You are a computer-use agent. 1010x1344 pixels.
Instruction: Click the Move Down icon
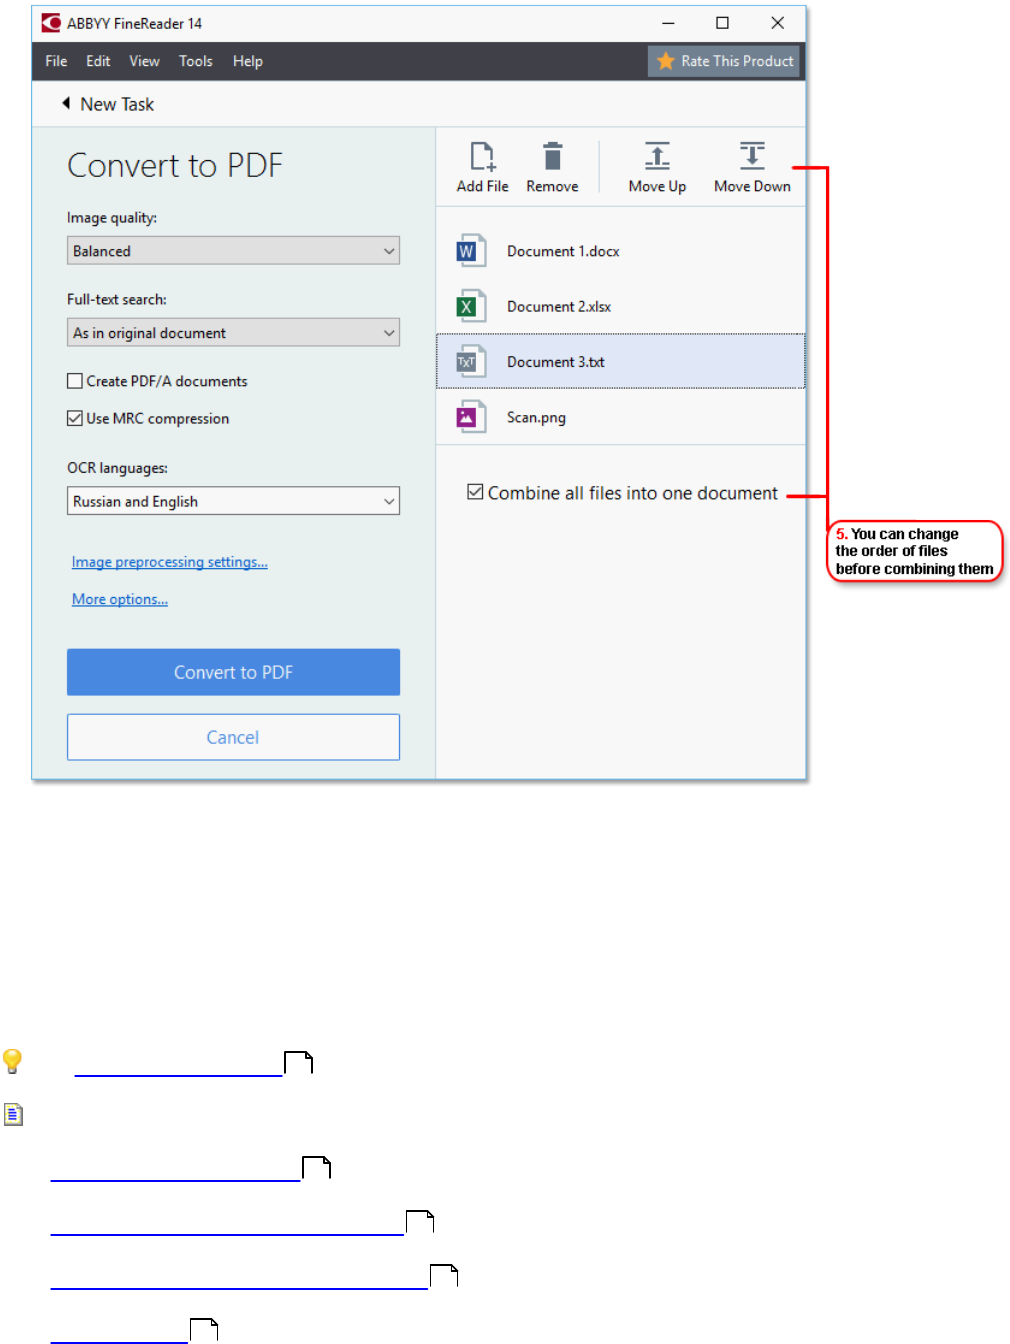coord(752,156)
